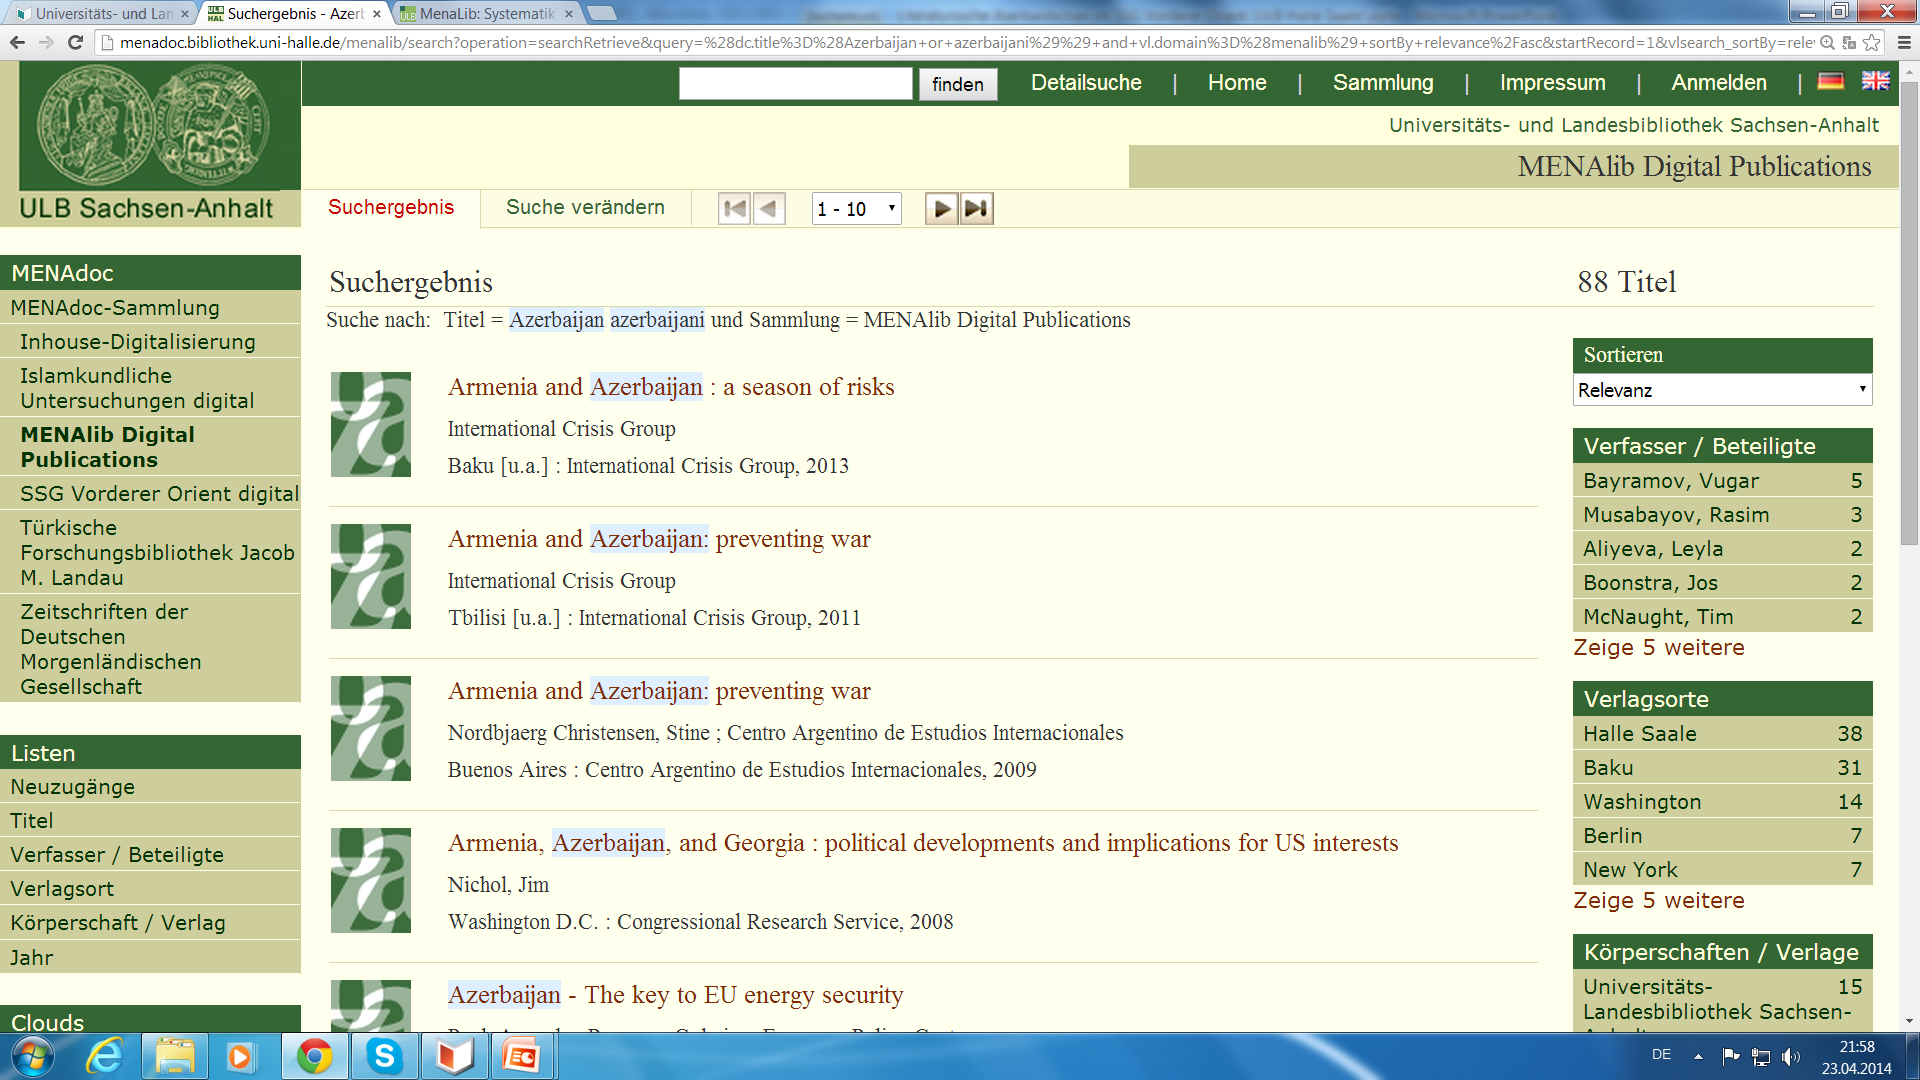Switch to Suchergebnis tab
The width and height of the screenshot is (1920, 1080).
[x=391, y=207]
